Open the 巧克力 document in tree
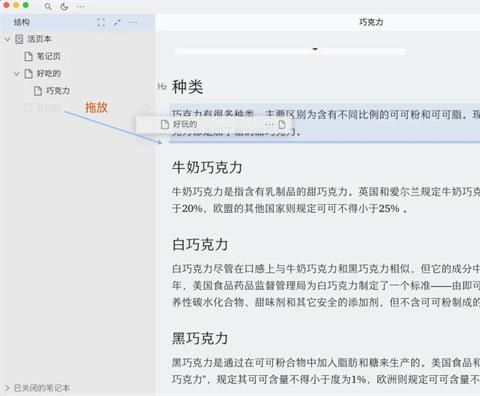480x396 pixels. coord(58,91)
